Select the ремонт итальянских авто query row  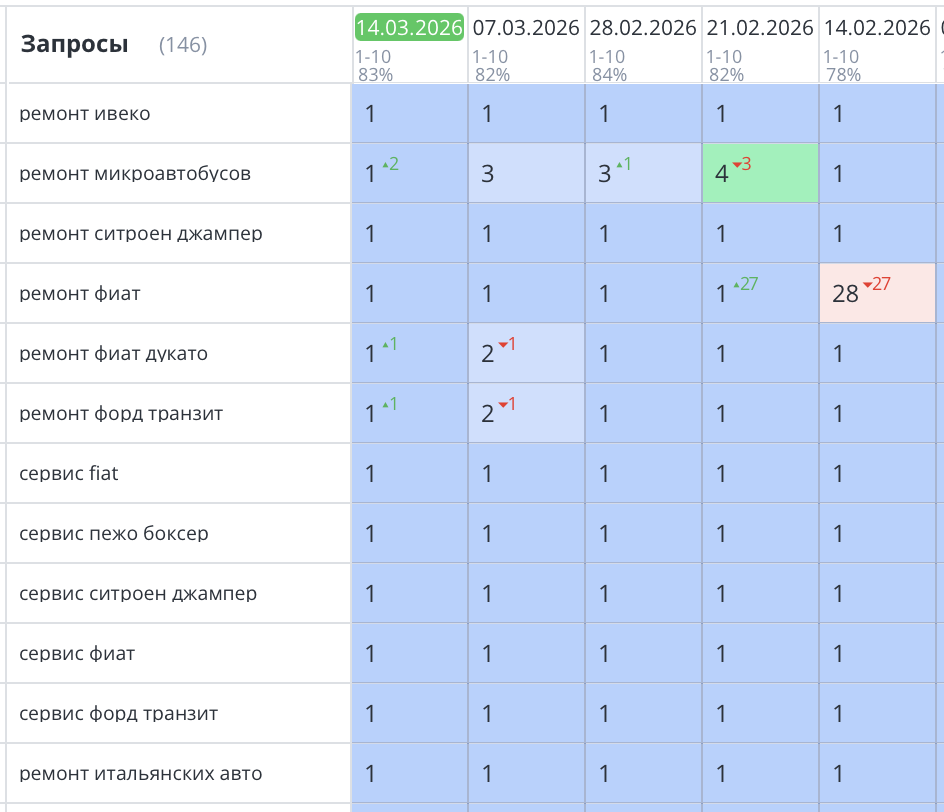[141, 774]
